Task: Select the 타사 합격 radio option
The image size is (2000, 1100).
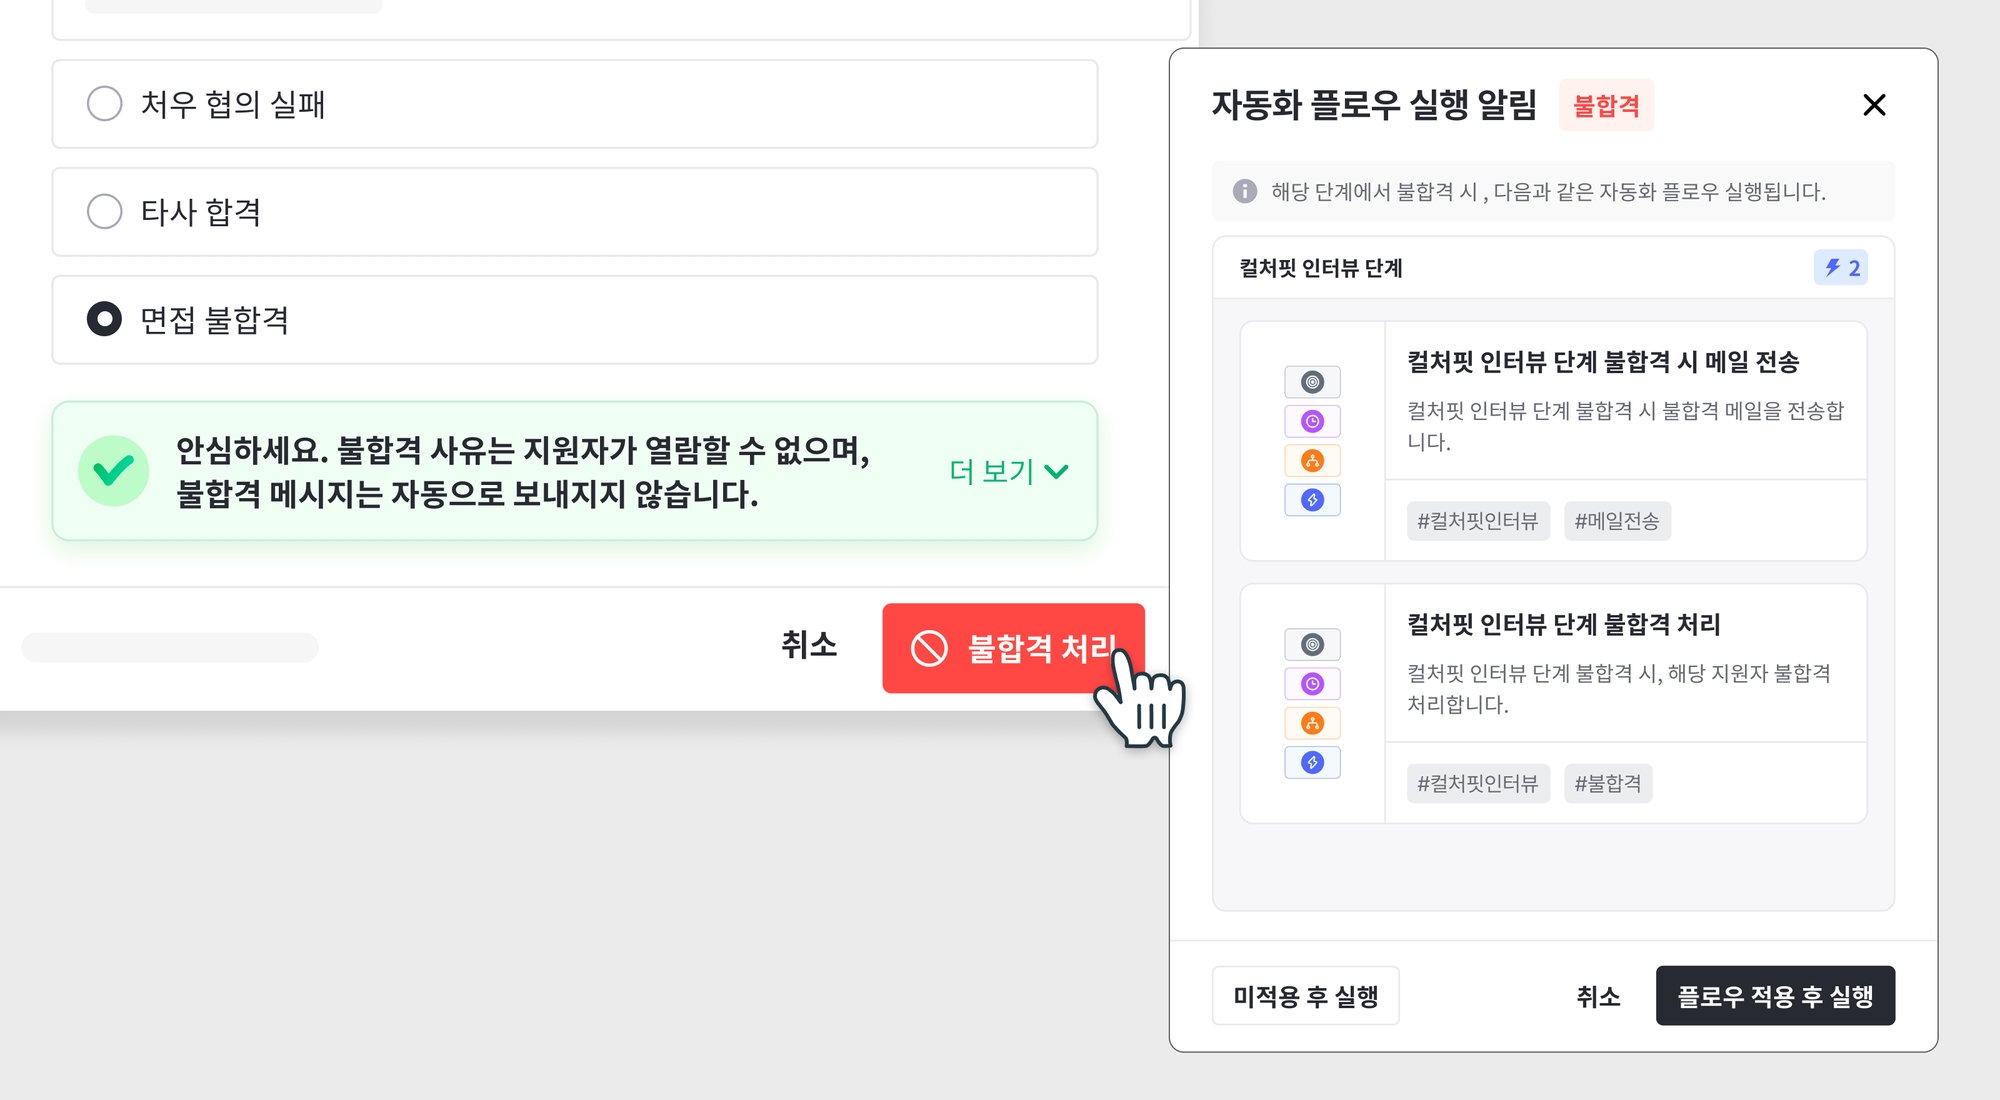Action: click(104, 212)
